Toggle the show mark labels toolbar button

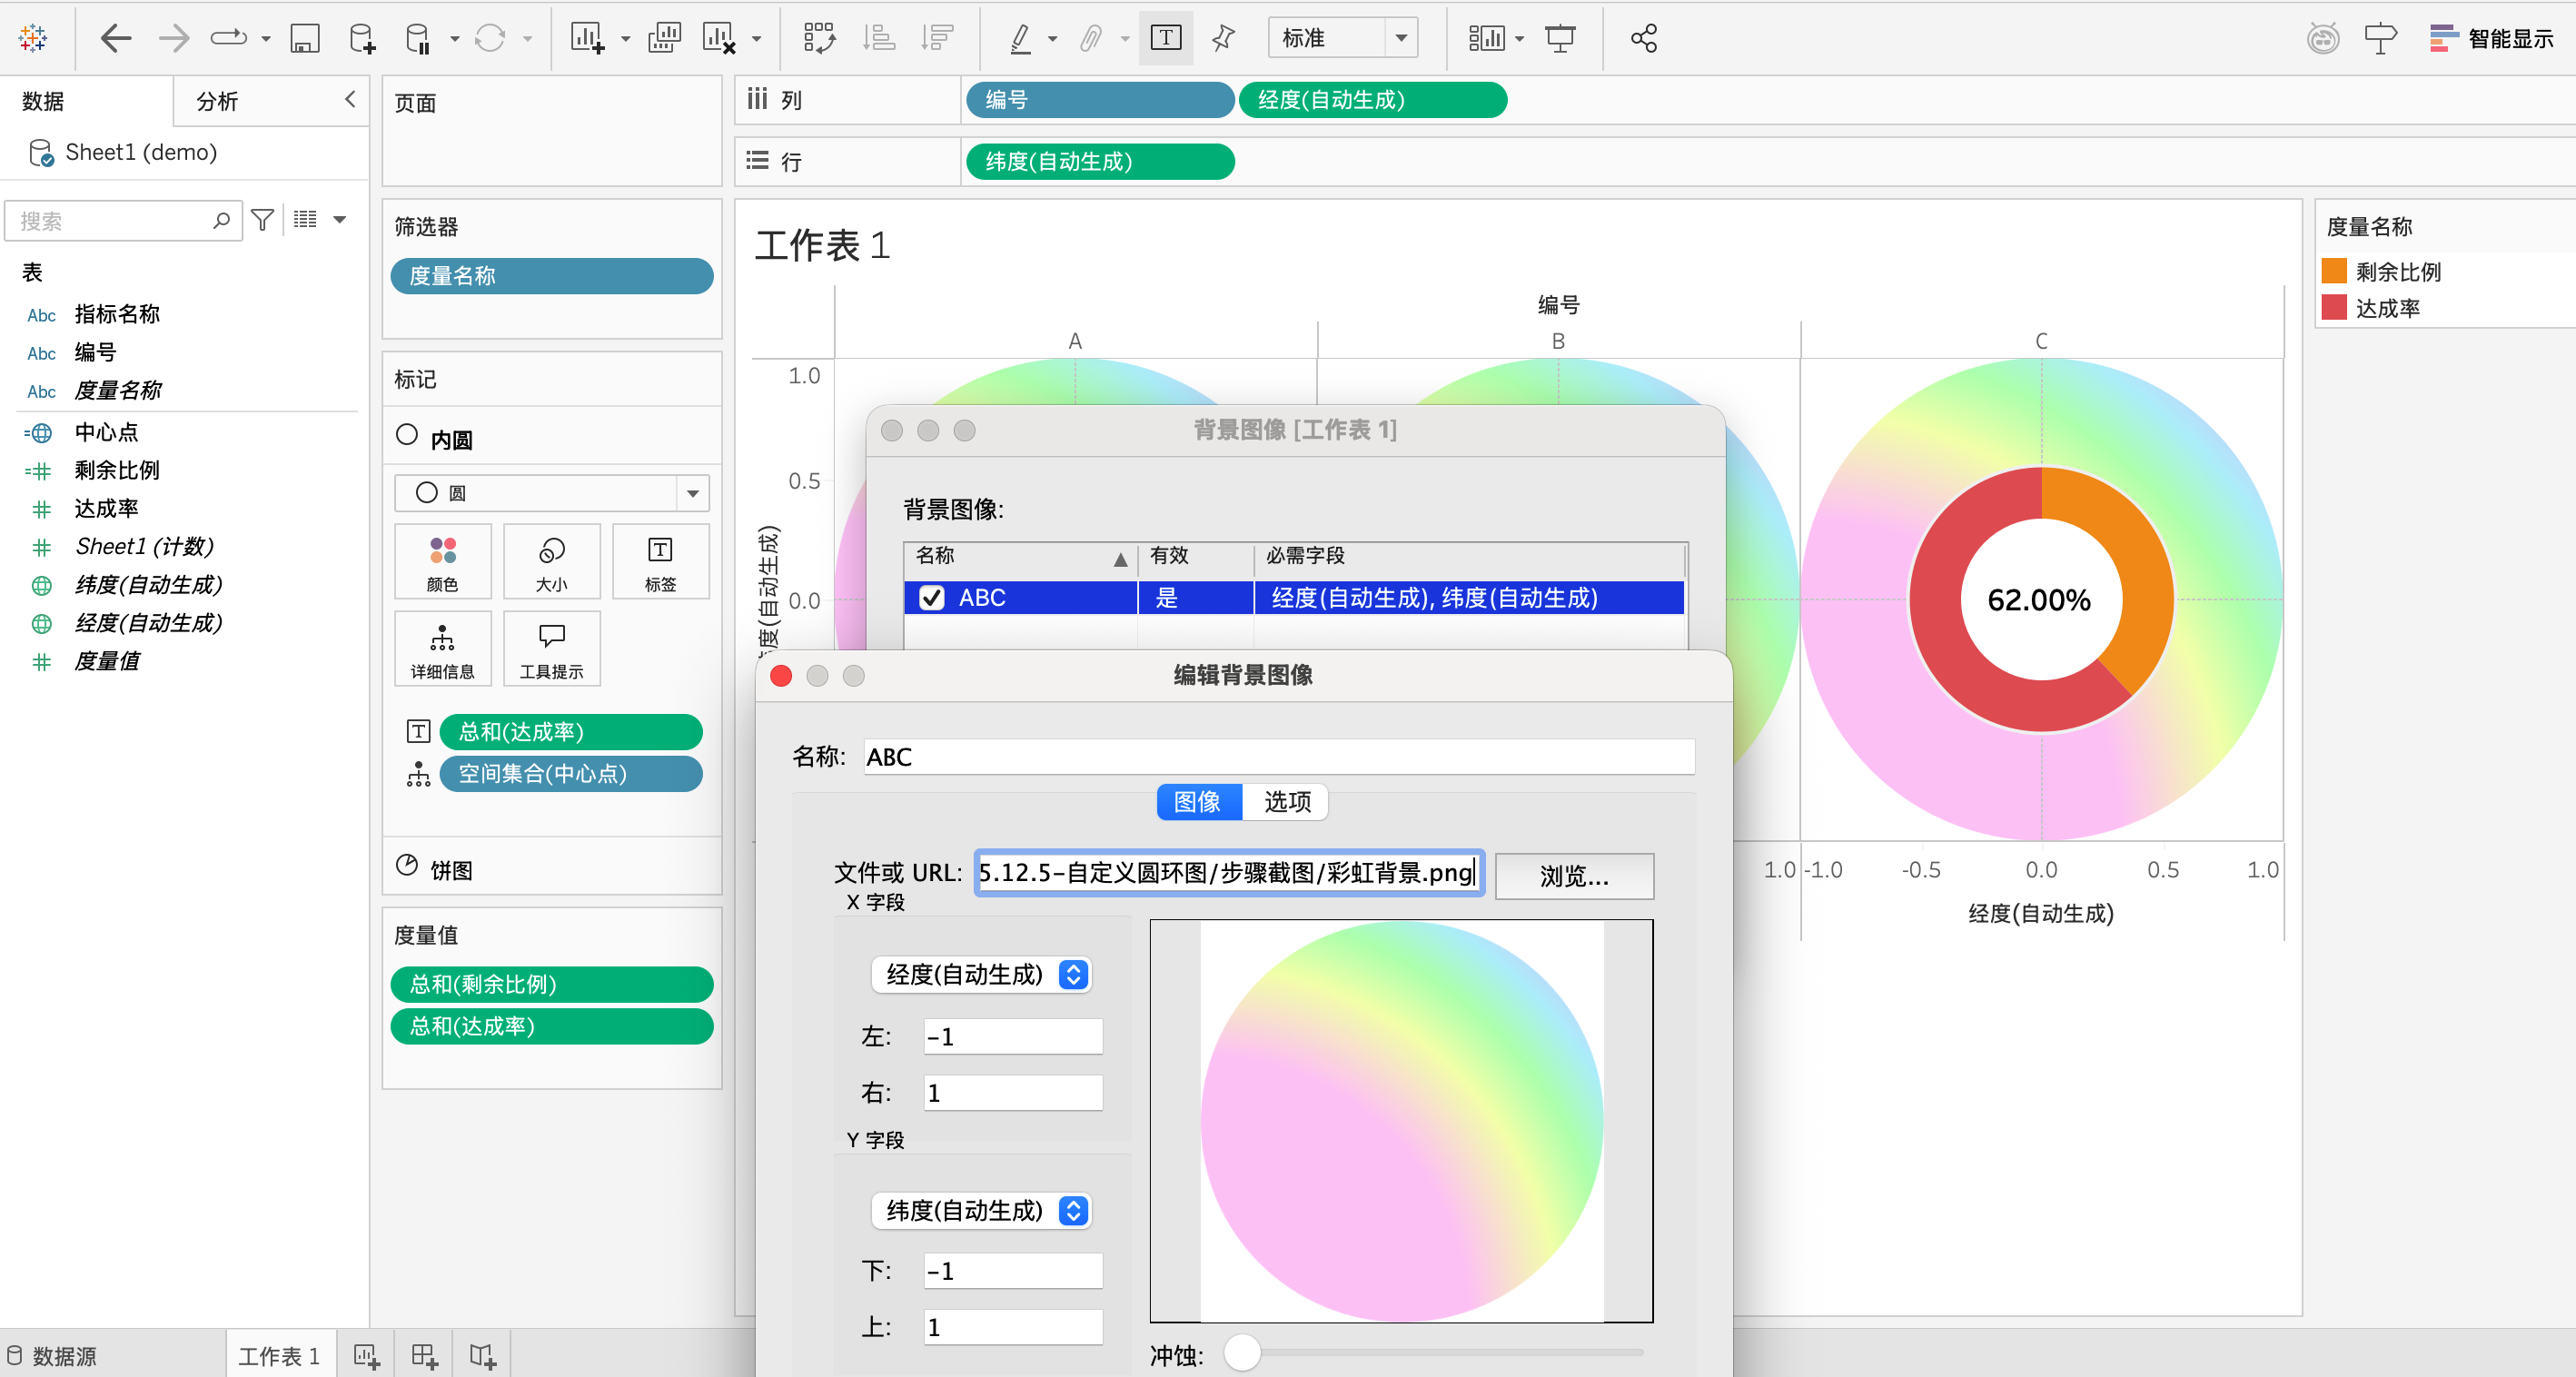click(x=1165, y=39)
